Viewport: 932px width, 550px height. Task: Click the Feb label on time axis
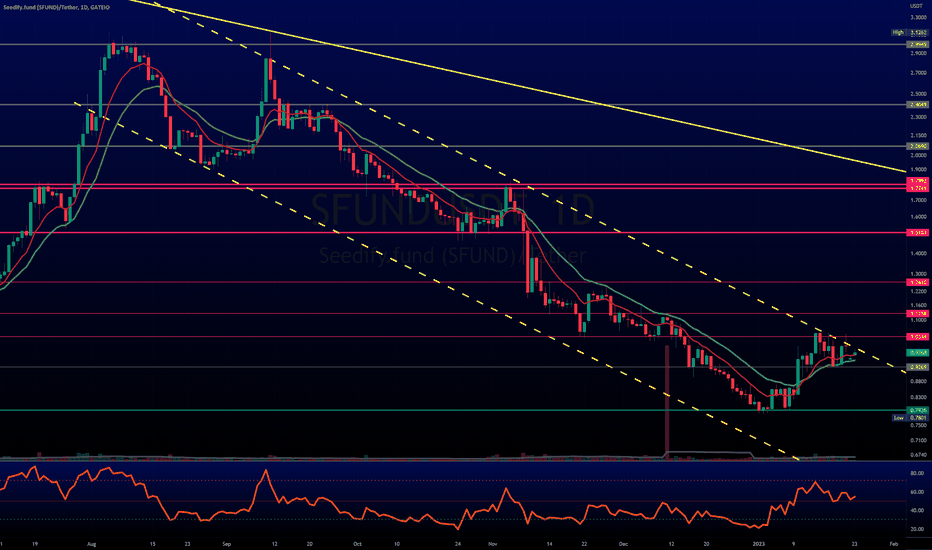click(x=893, y=543)
